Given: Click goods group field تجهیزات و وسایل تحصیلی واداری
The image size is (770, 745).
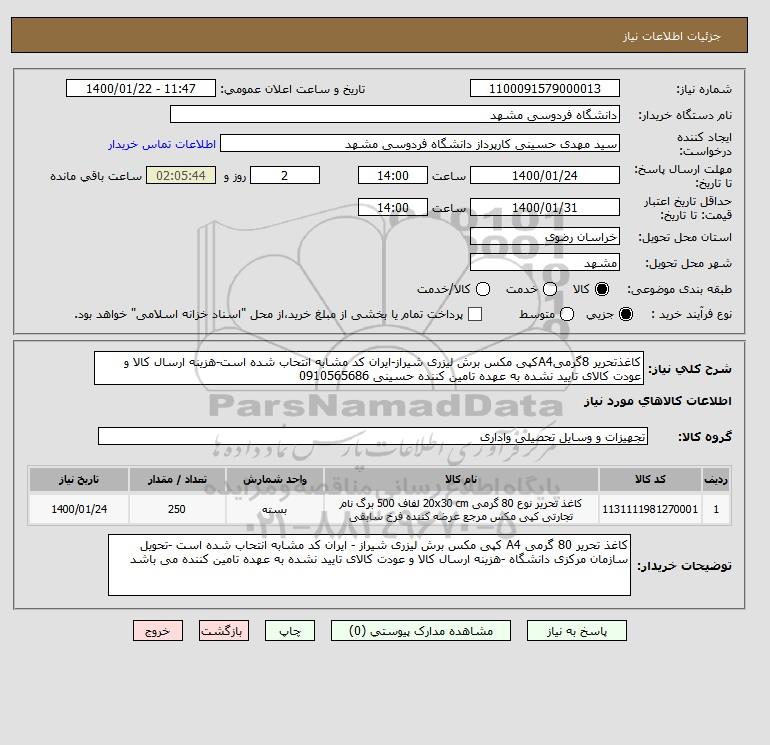Looking at the screenshot, I should pos(373,436).
